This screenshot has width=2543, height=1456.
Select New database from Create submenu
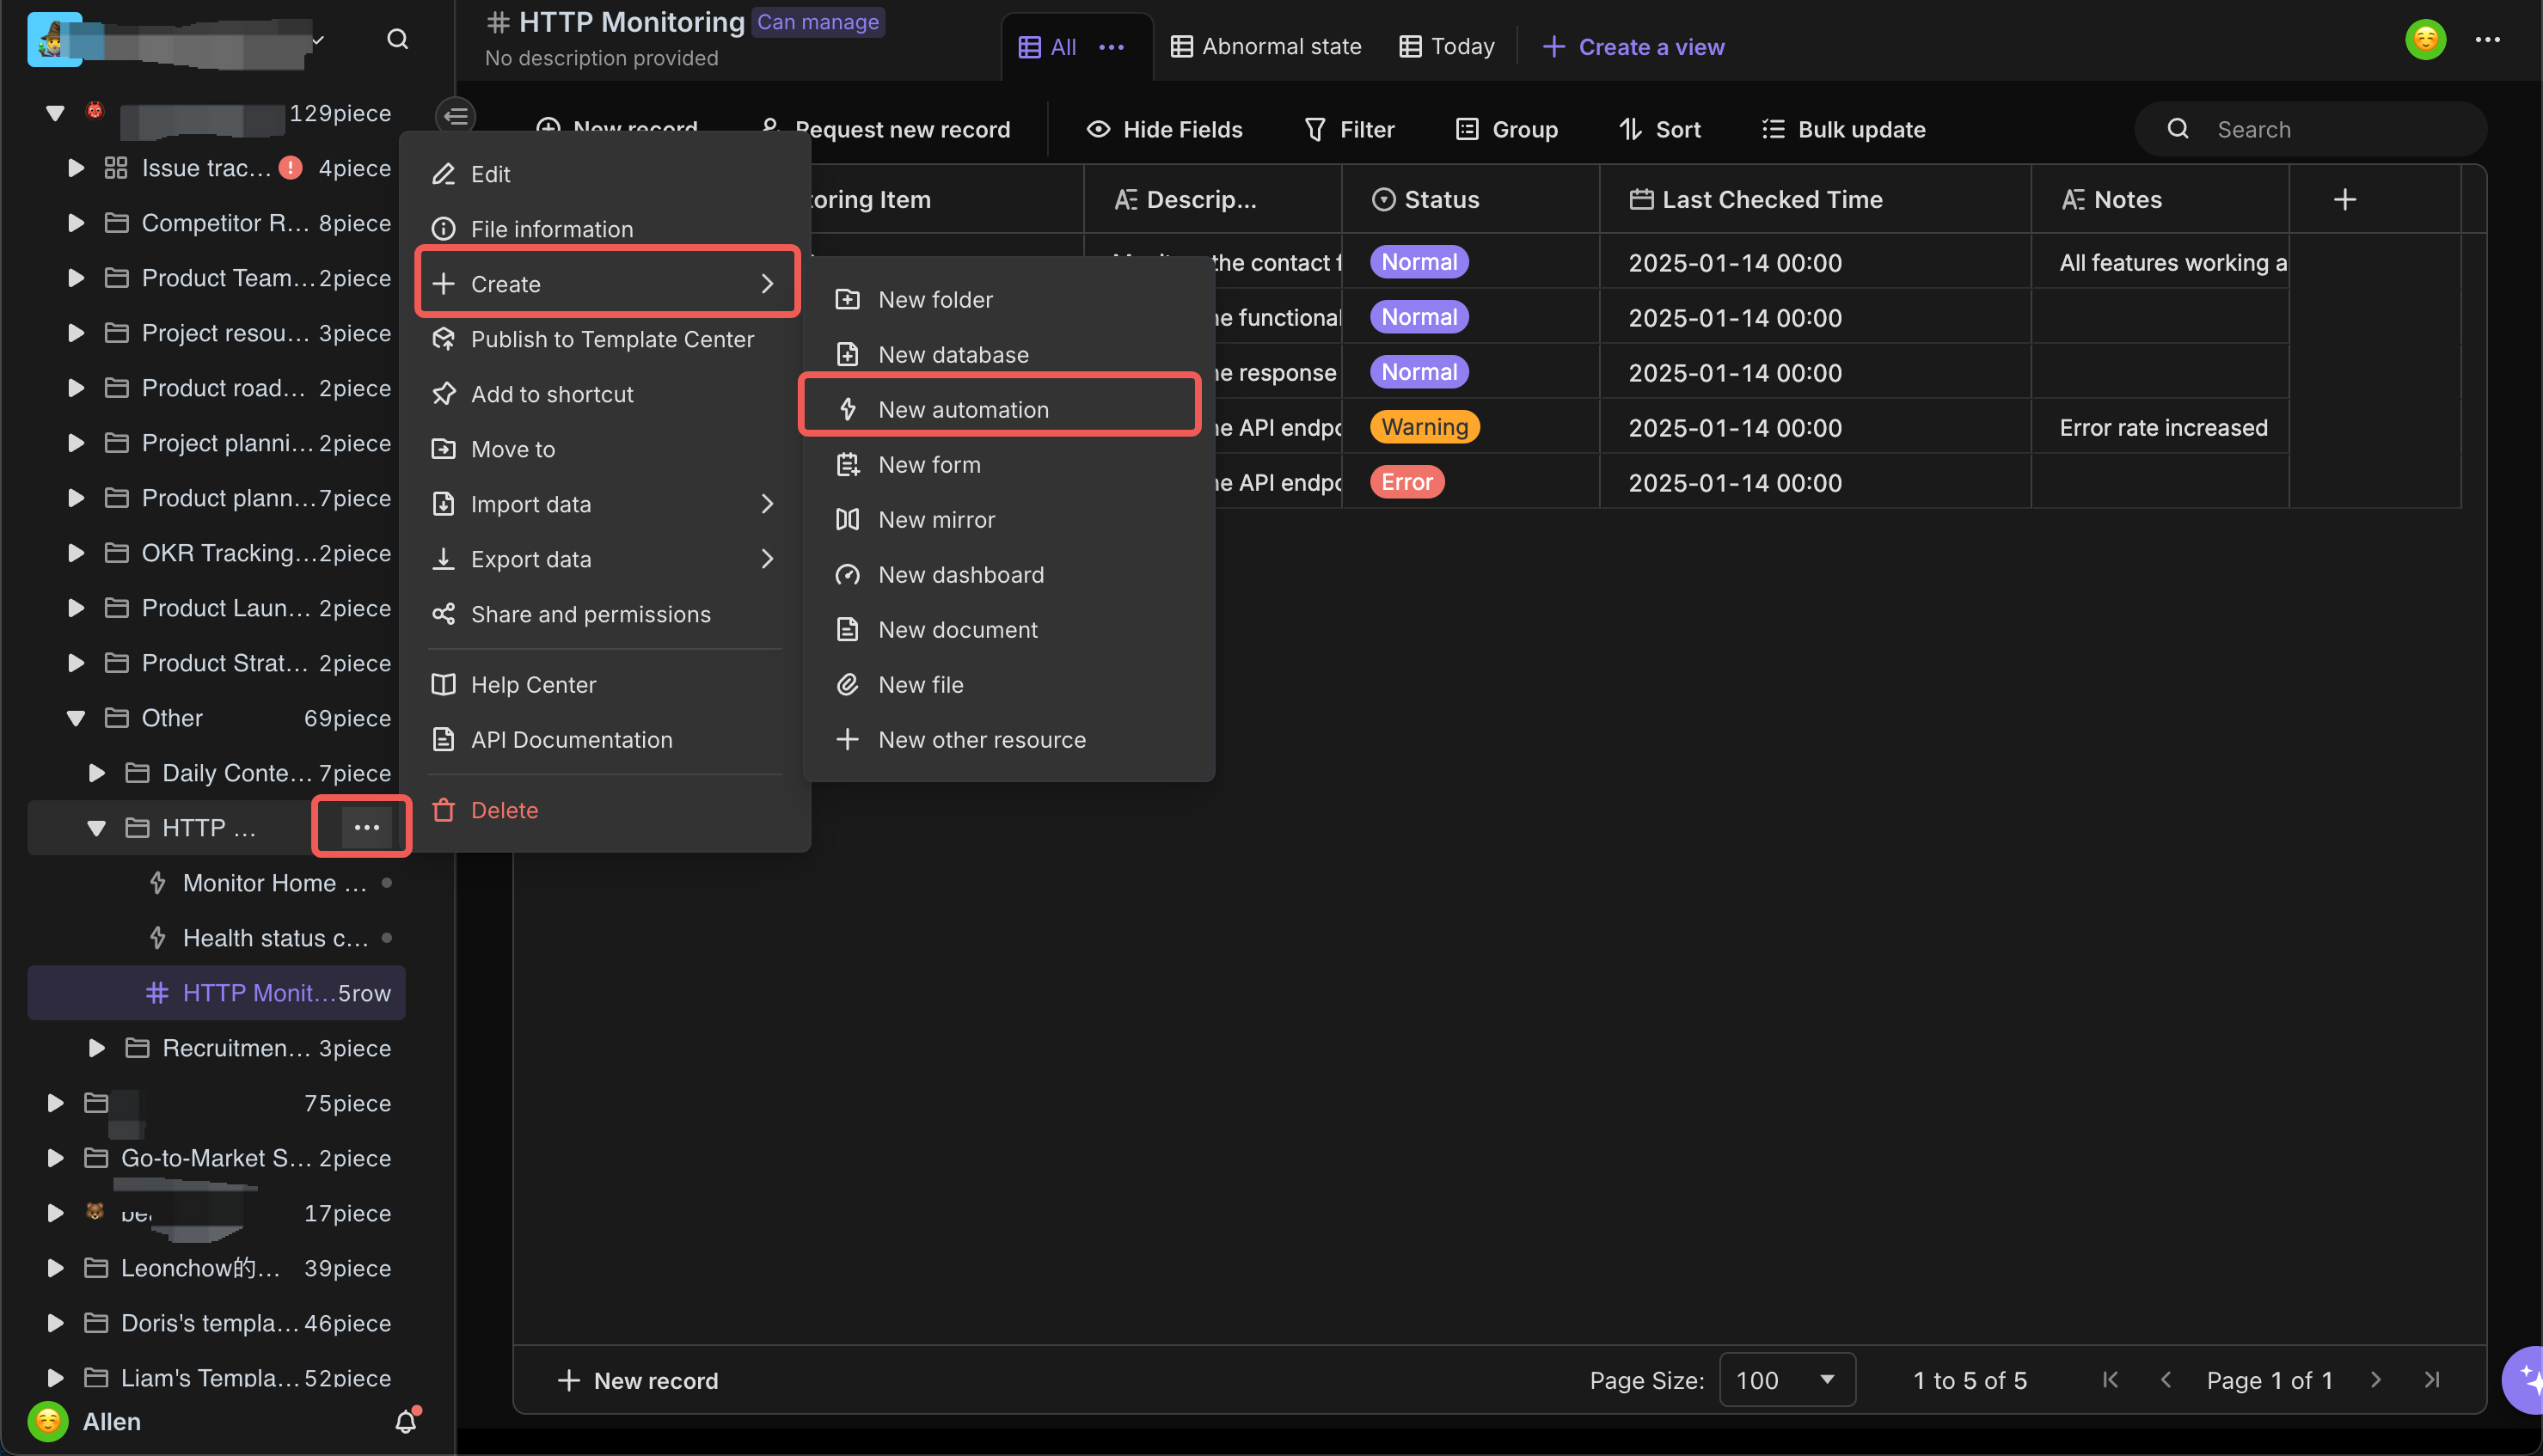(x=952, y=352)
